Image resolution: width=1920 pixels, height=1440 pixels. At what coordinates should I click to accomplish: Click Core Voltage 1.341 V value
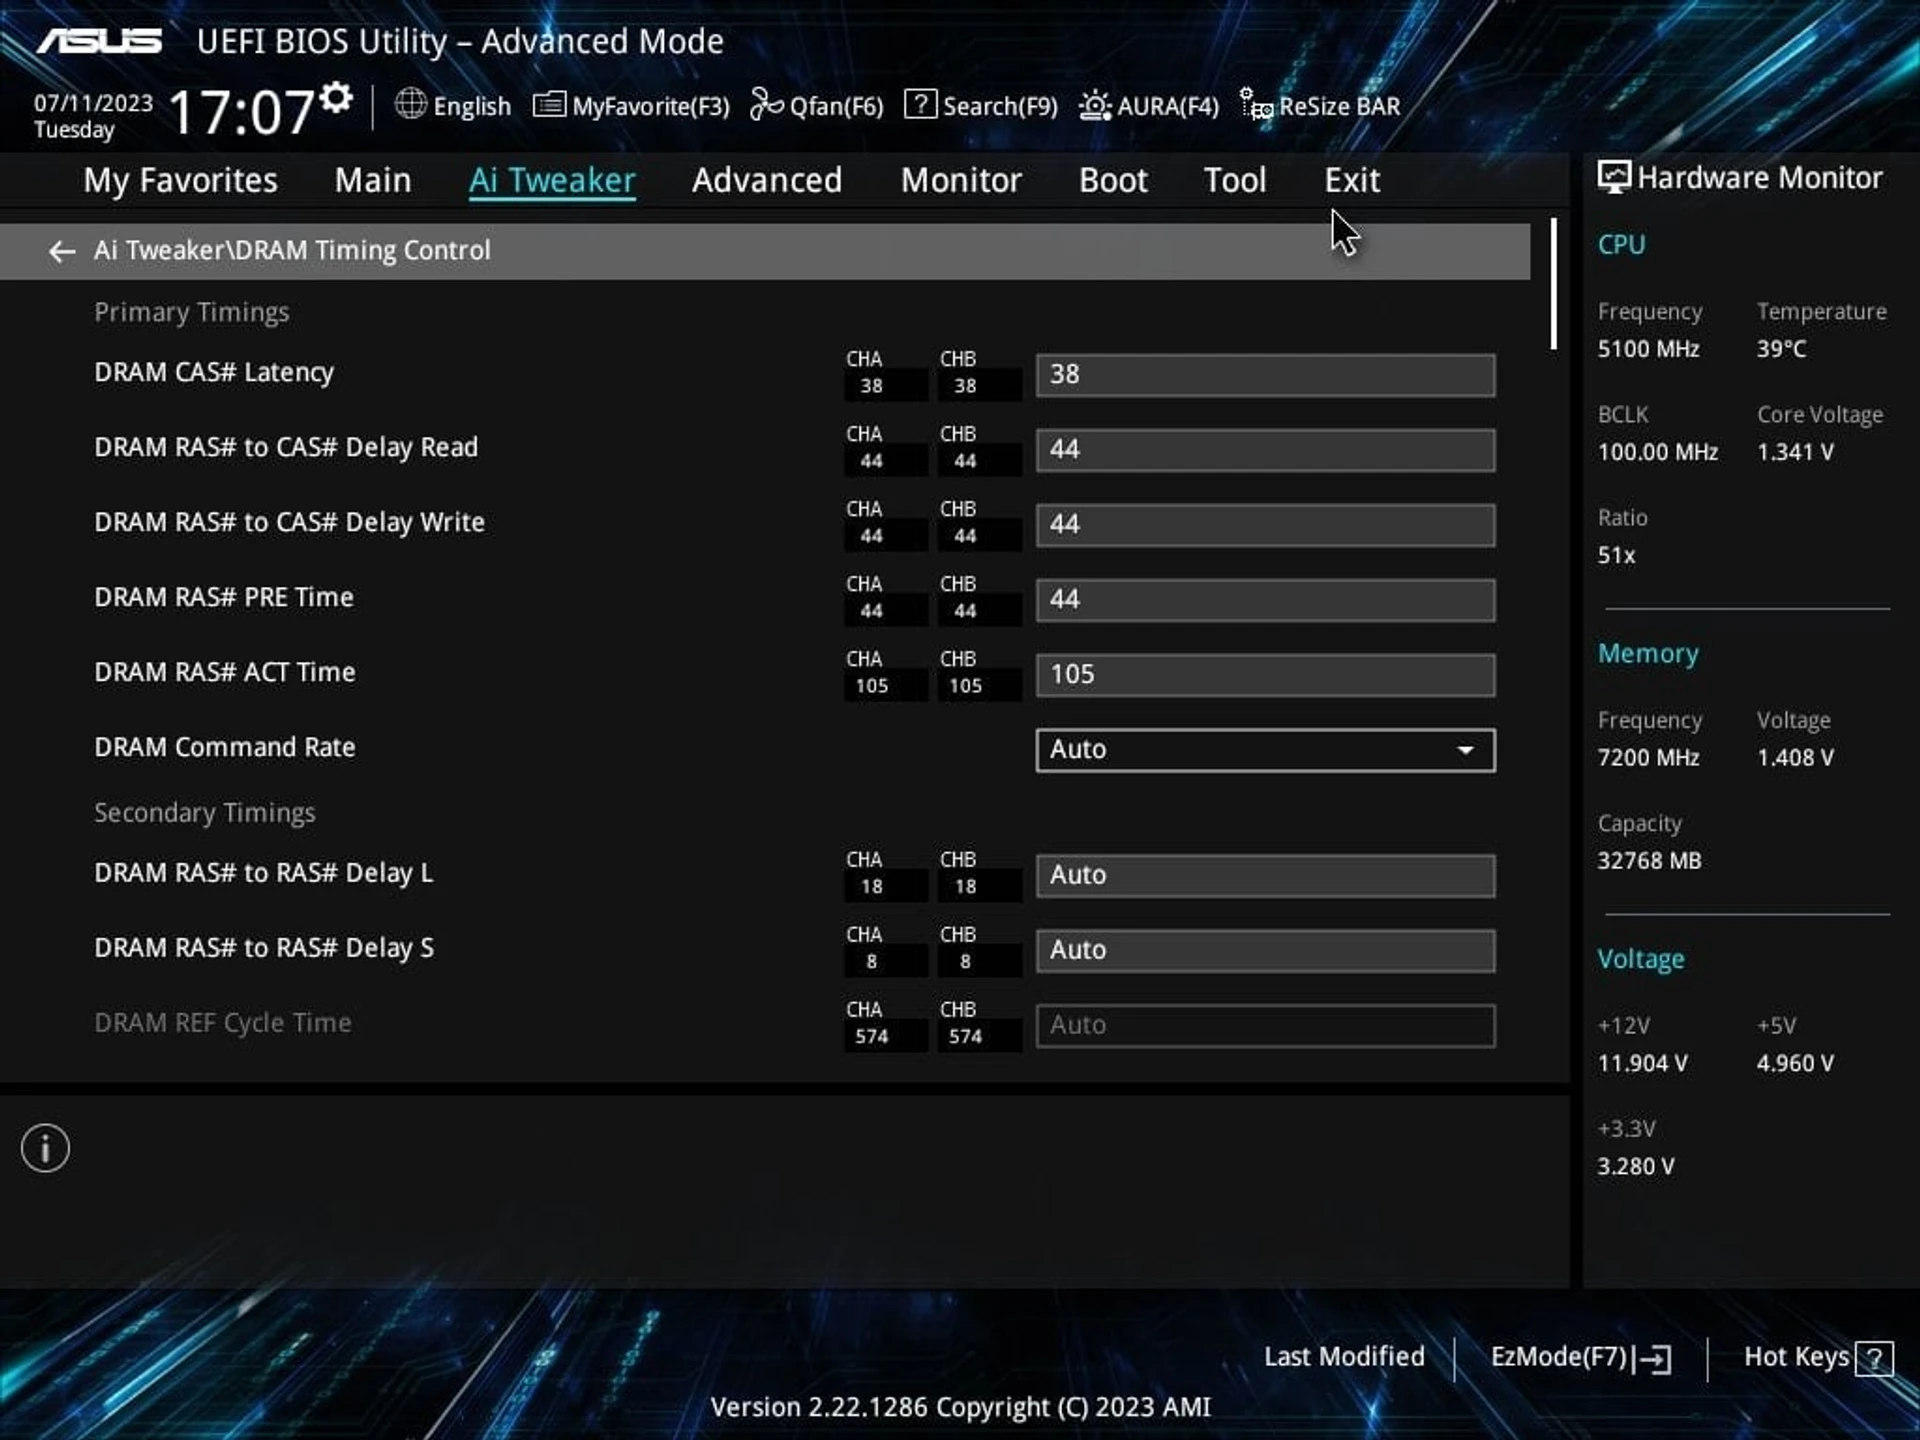click(1795, 452)
